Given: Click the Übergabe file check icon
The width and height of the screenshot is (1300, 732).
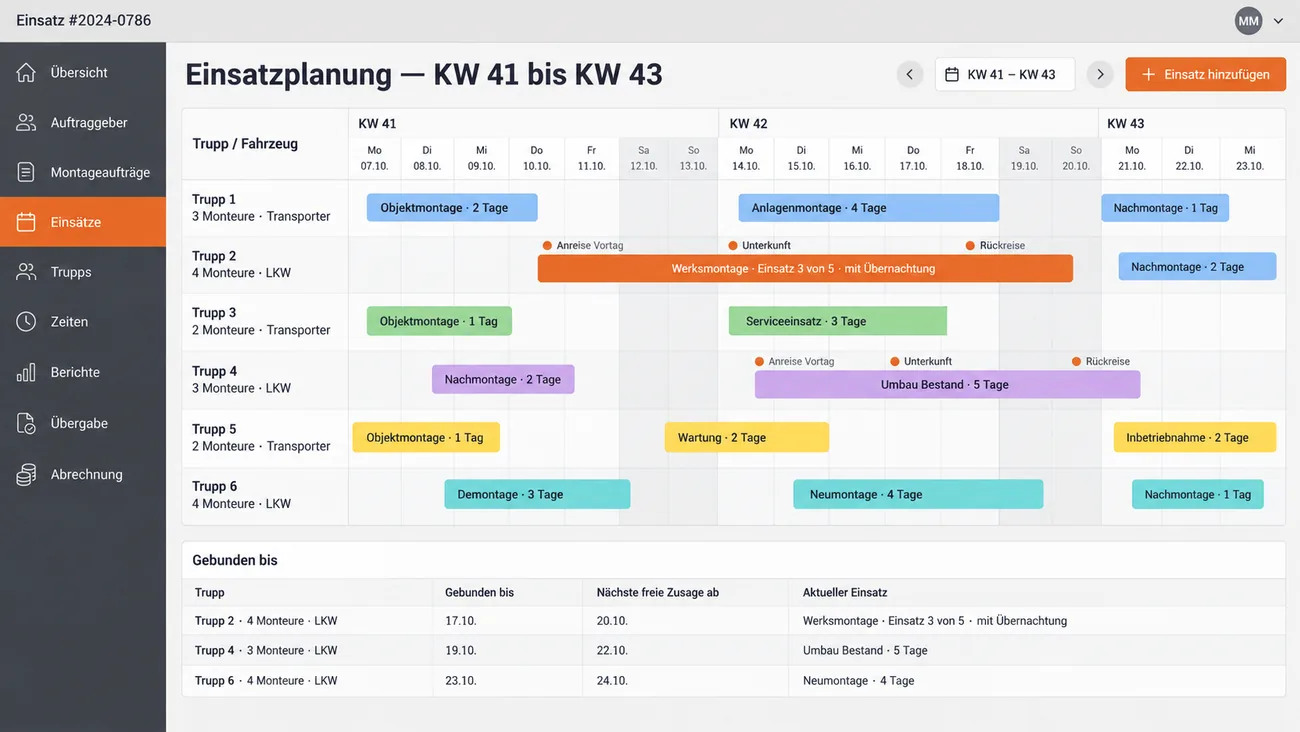Looking at the screenshot, I should [x=26, y=423].
